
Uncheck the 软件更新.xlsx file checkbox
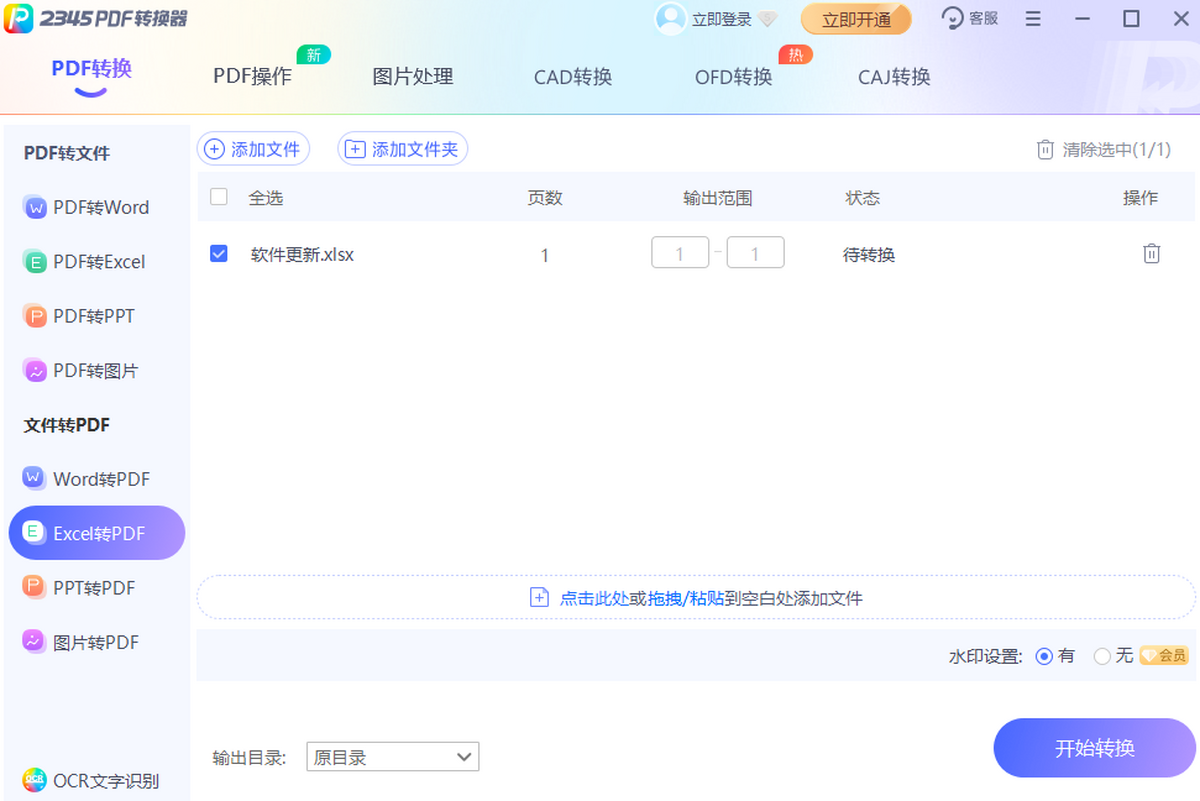[x=219, y=254]
